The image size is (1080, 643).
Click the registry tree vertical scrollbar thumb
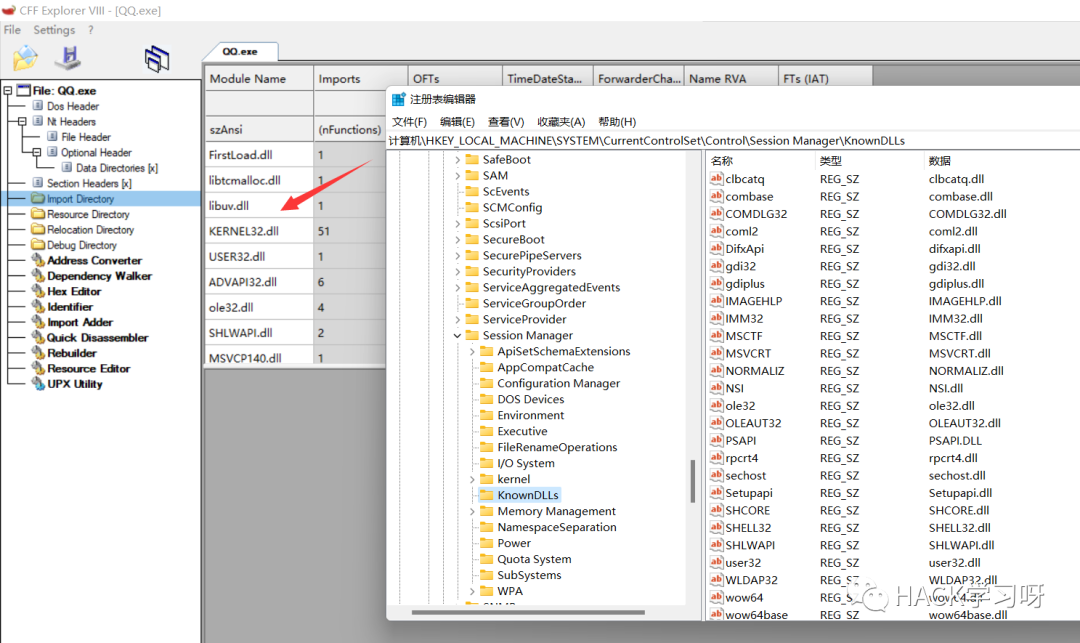click(x=692, y=481)
